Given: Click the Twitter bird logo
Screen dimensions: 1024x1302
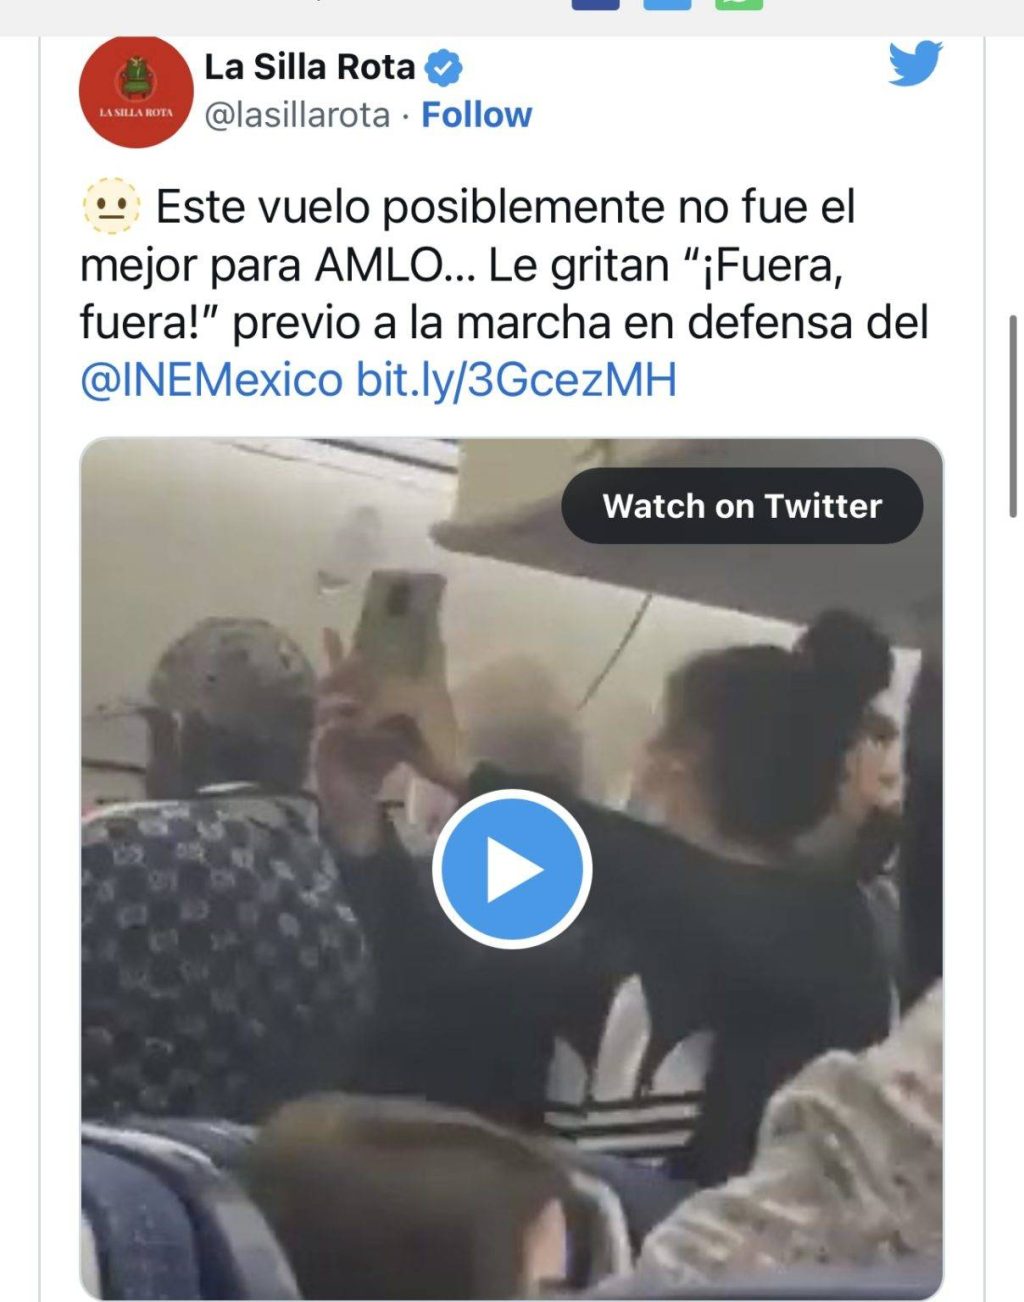Looking at the screenshot, I should click(915, 64).
